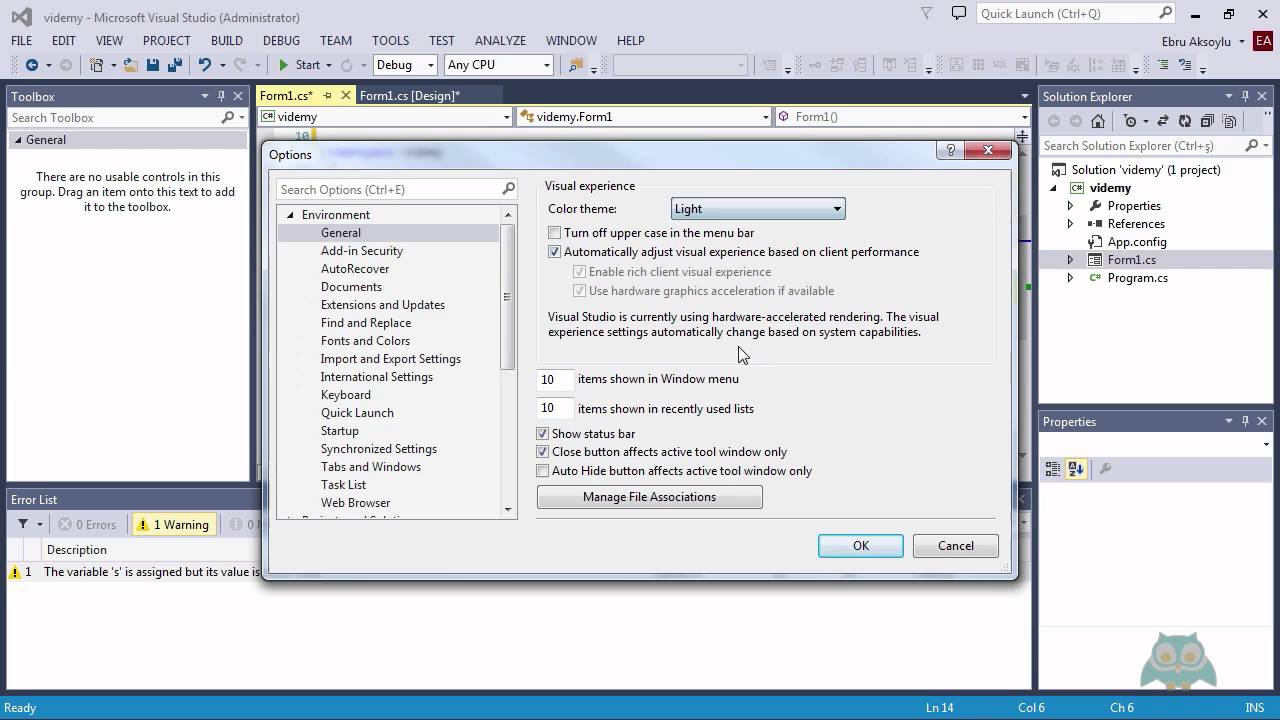Click the Home icon in Solution Explorer
This screenshot has height=720, width=1280.
pyautogui.click(x=1098, y=121)
